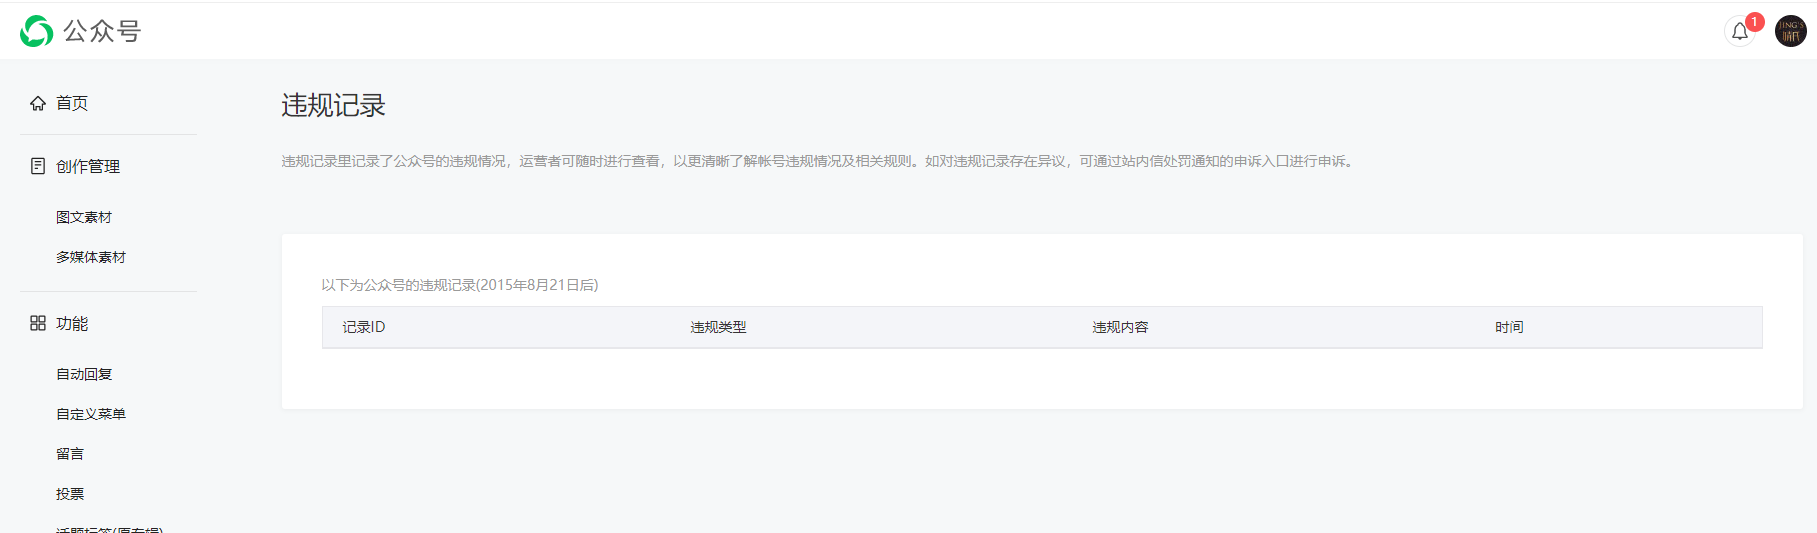
Task: Click the 违规内容 column header
Action: click(x=1120, y=327)
